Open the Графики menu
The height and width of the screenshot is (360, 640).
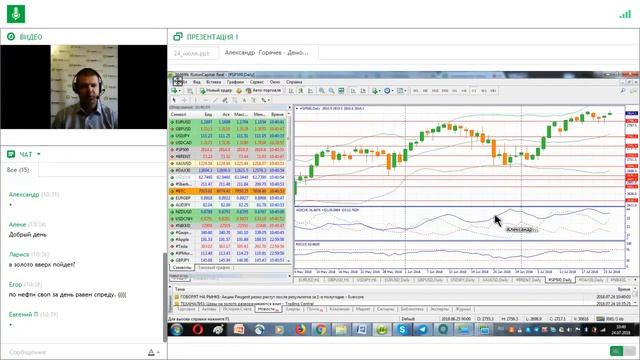(235, 82)
